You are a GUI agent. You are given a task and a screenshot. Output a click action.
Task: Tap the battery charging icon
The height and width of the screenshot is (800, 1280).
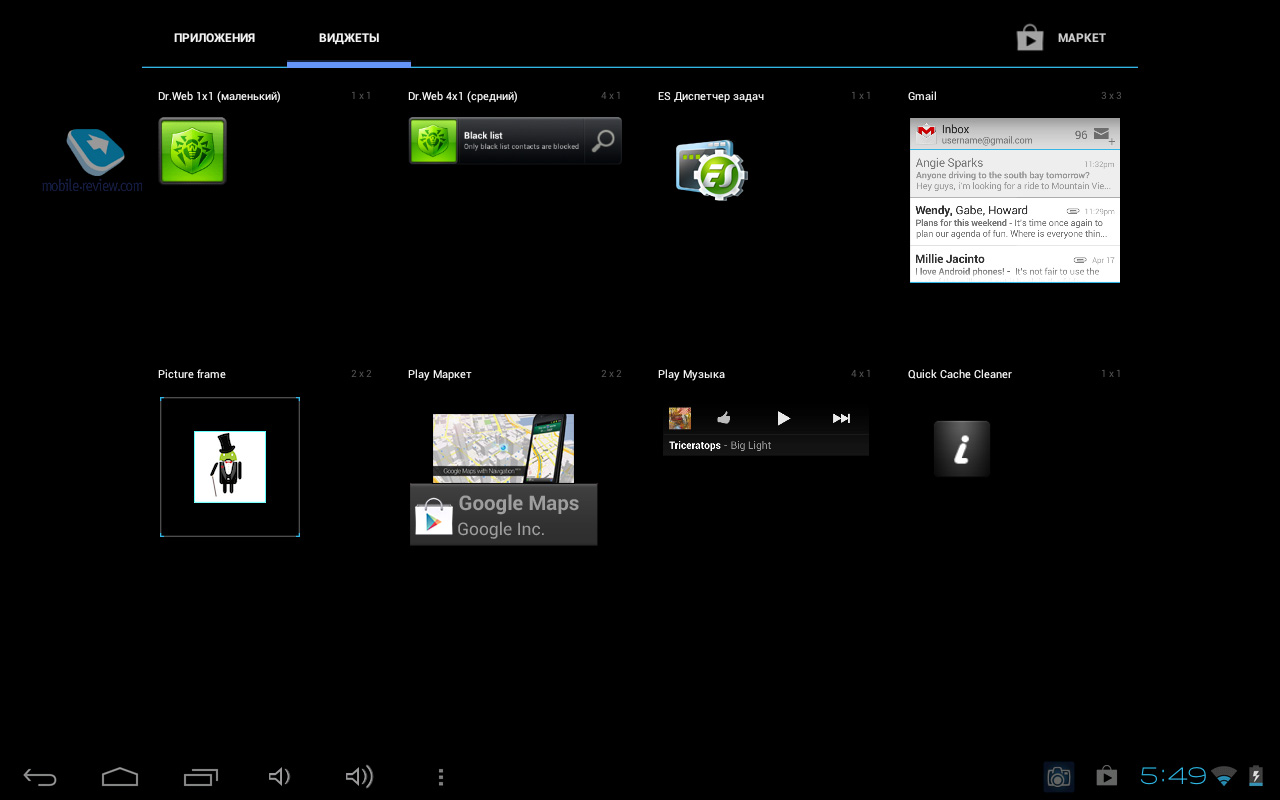coord(1256,776)
